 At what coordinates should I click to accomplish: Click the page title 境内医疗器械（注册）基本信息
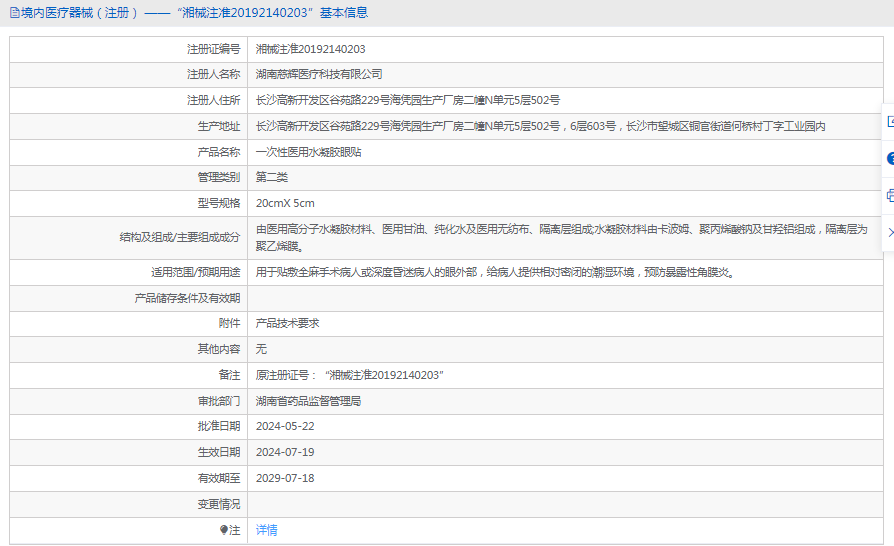click(194, 13)
